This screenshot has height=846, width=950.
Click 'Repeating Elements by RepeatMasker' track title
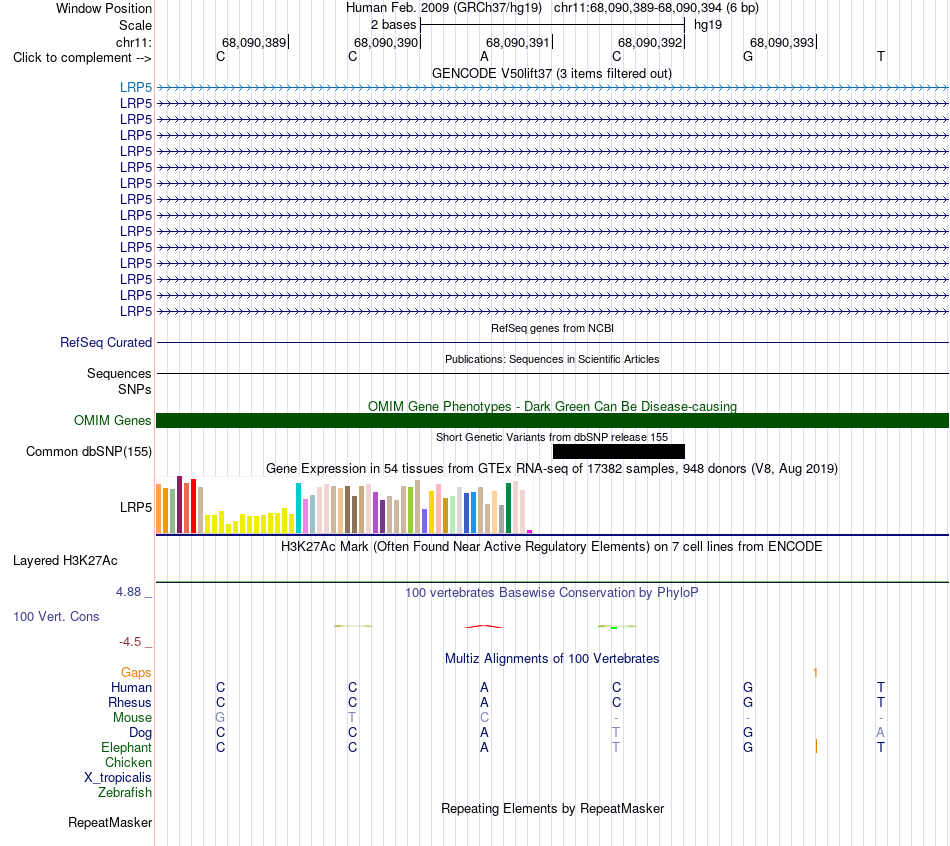(x=552, y=809)
